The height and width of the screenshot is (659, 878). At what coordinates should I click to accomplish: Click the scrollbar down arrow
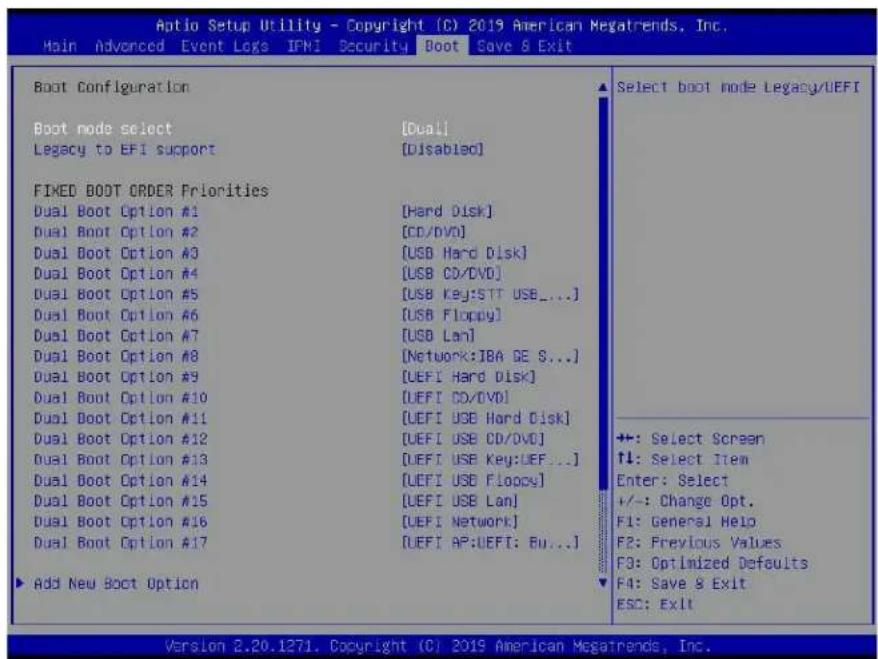click(x=603, y=583)
